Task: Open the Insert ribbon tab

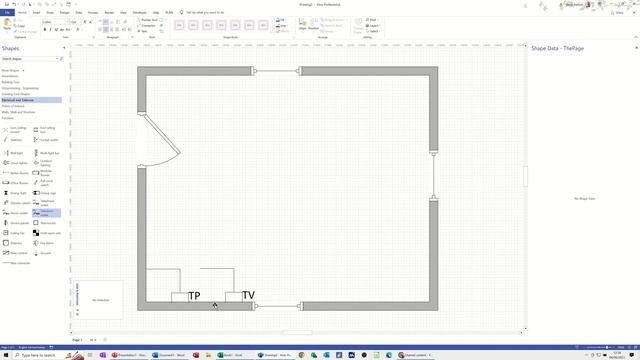Action: [36, 13]
